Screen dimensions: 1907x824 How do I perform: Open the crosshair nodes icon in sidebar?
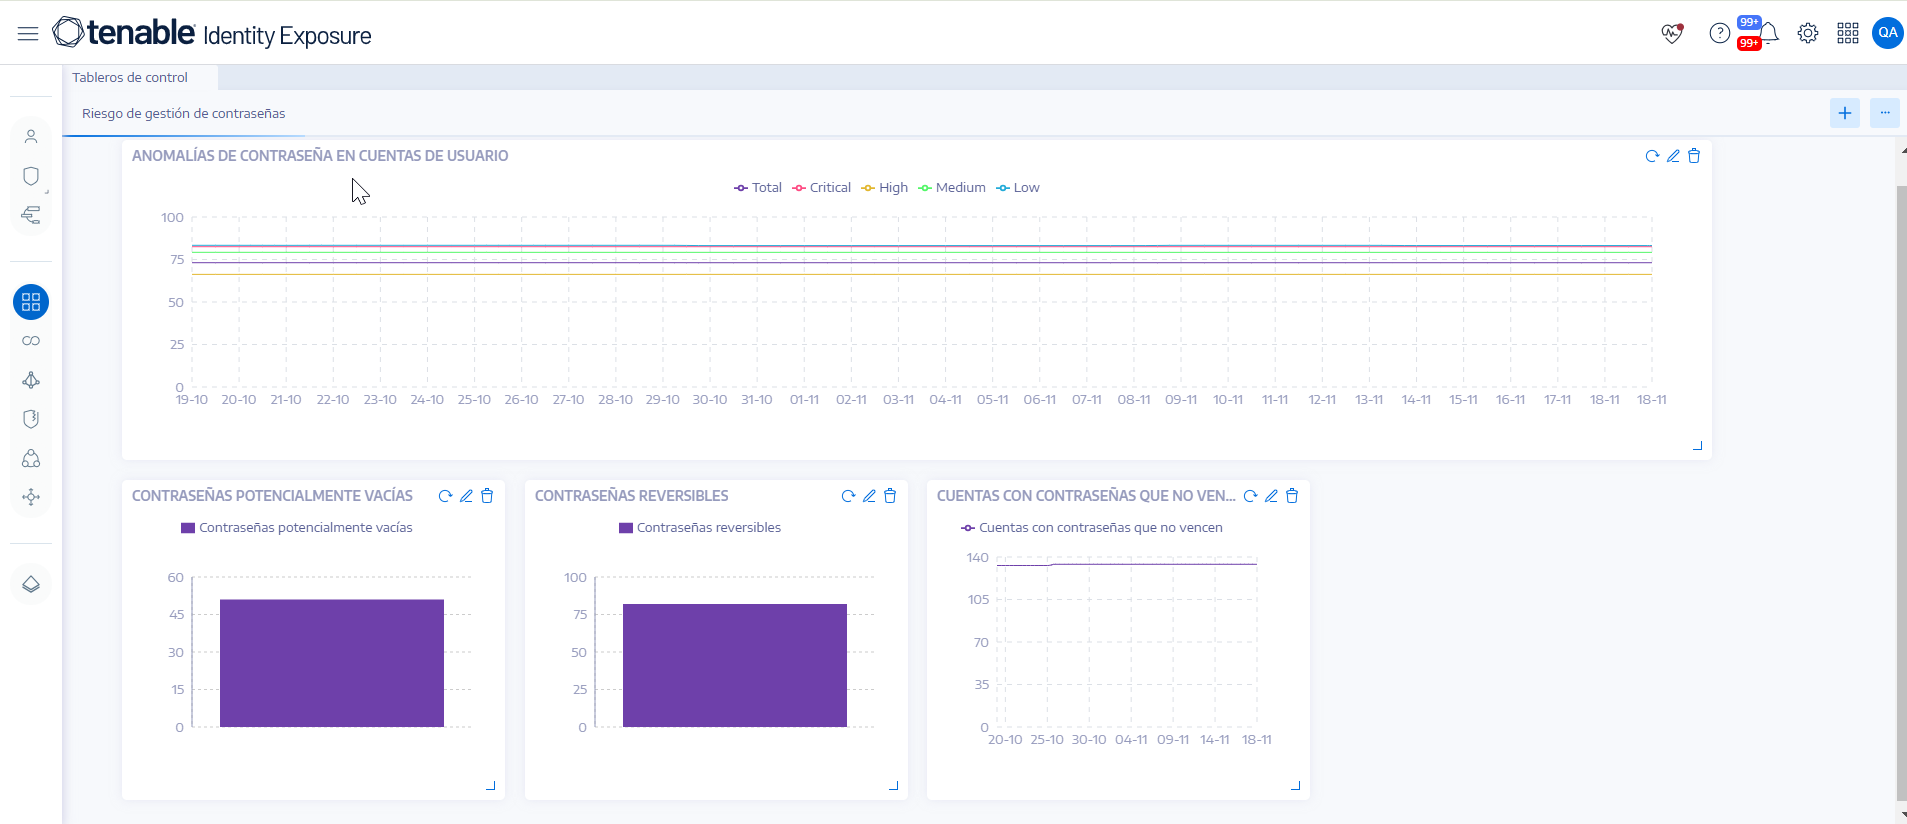pyautogui.click(x=31, y=497)
